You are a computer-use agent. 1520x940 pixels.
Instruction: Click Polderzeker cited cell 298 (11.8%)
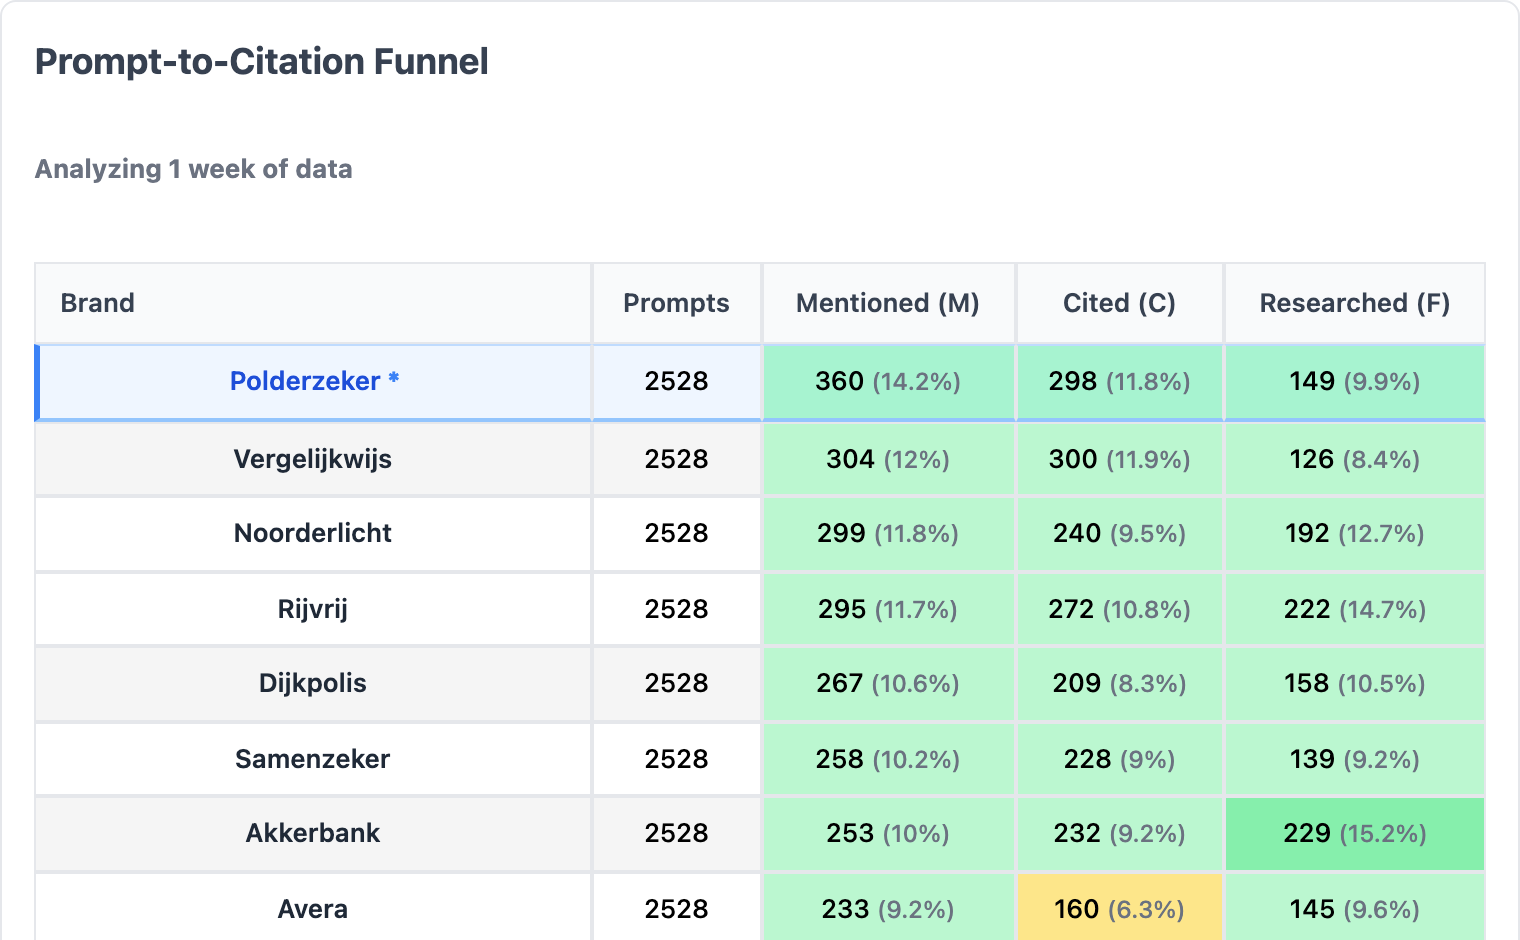click(1119, 381)
